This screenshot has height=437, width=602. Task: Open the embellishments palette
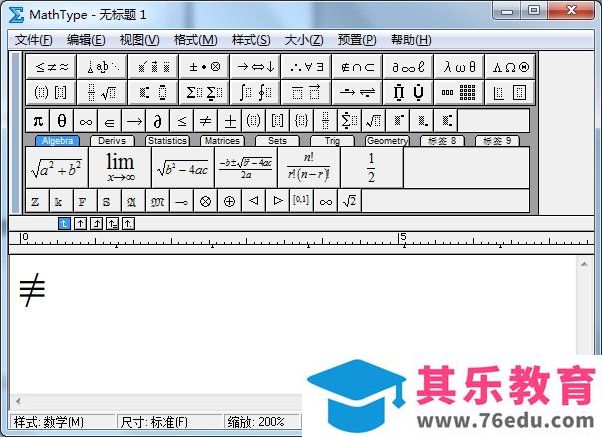point(154,67)
